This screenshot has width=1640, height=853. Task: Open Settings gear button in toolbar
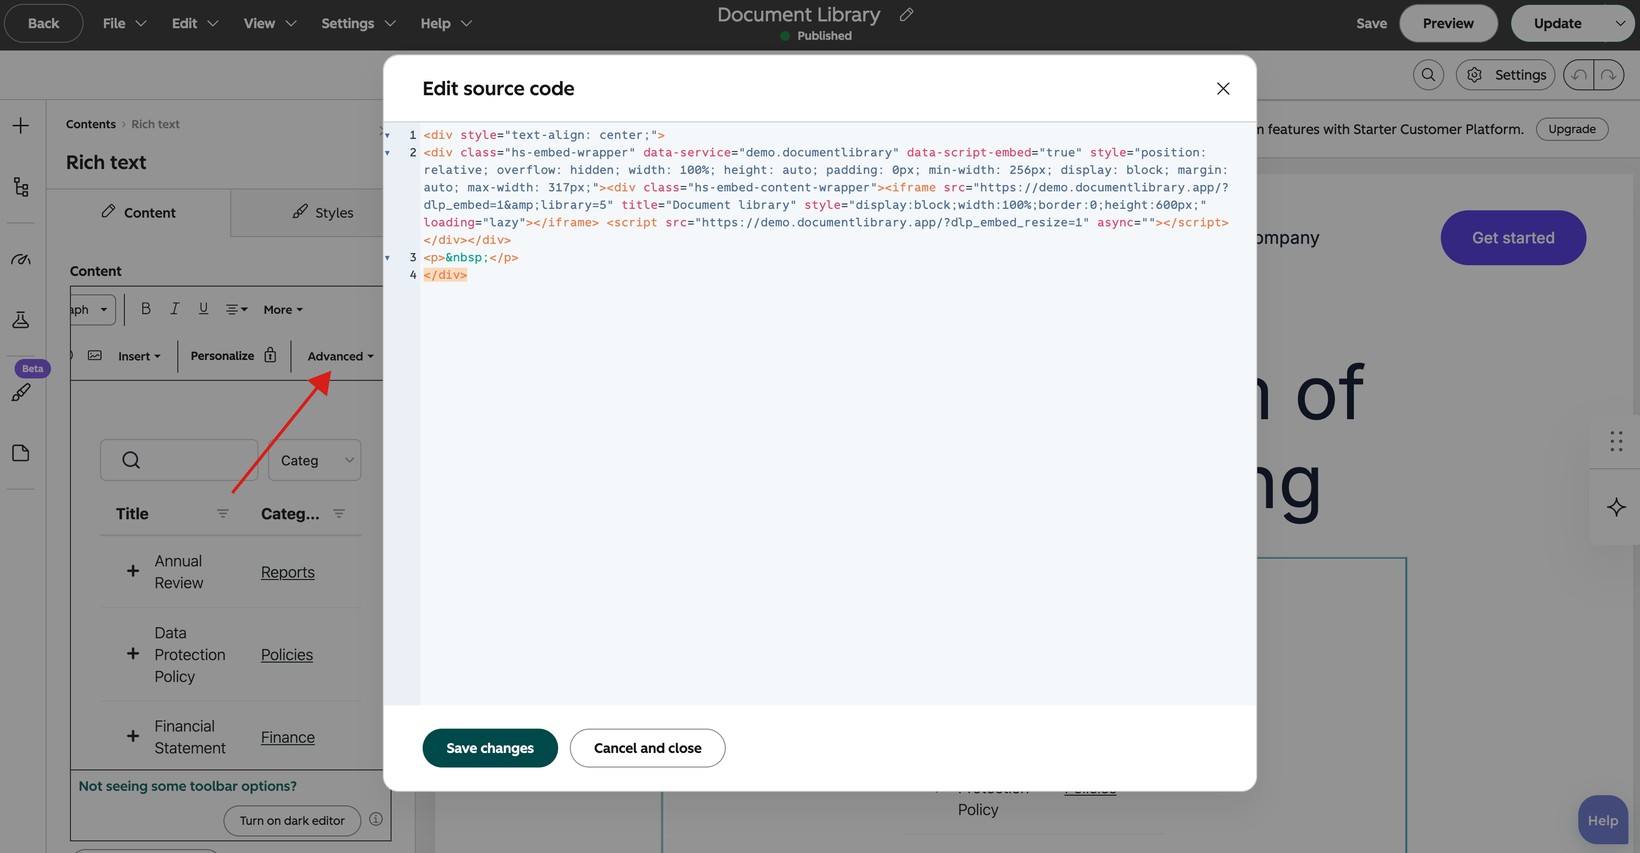pyautogui.click(x=1506, y=75)
